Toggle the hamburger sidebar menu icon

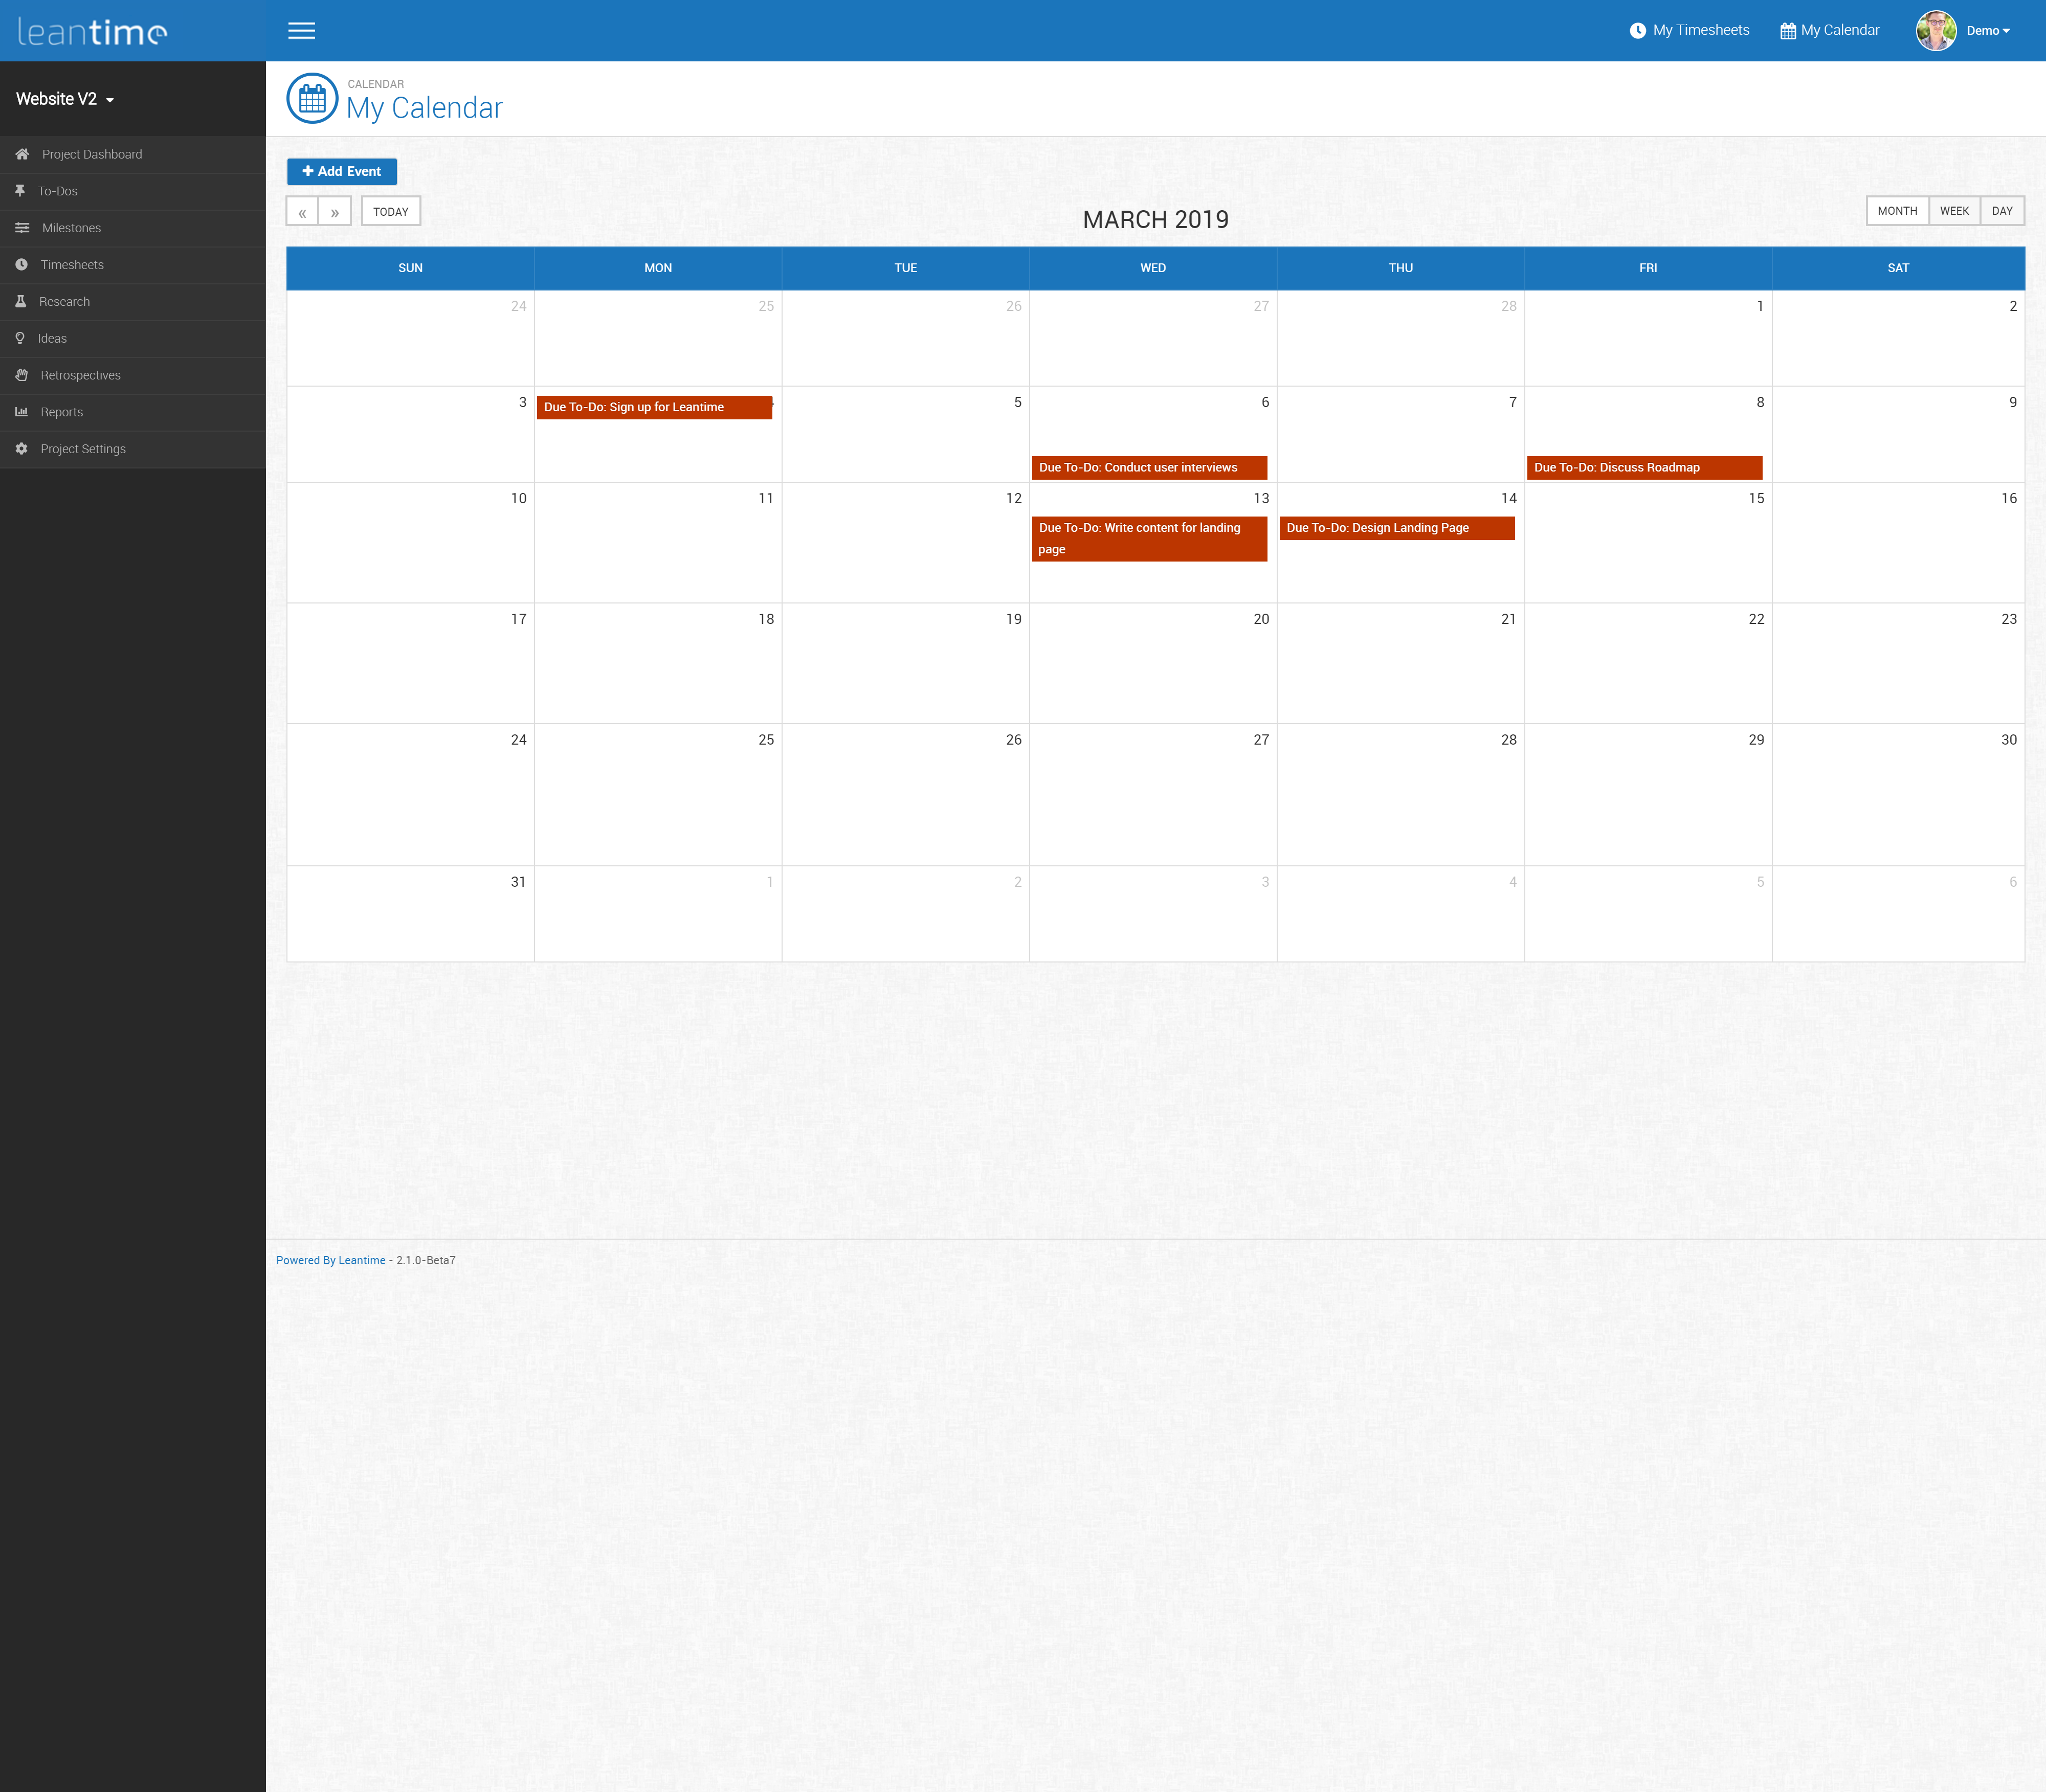tap(301, 31)
